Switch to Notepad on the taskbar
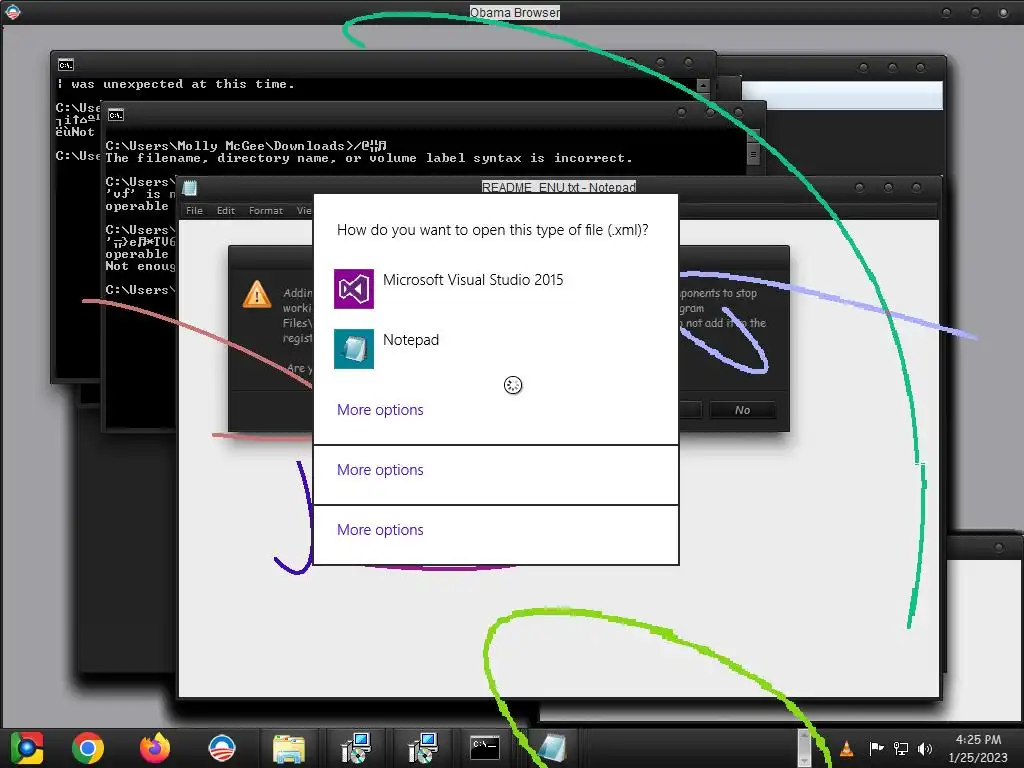Viewport: 1024px width, 768px height. coord(552,748)
